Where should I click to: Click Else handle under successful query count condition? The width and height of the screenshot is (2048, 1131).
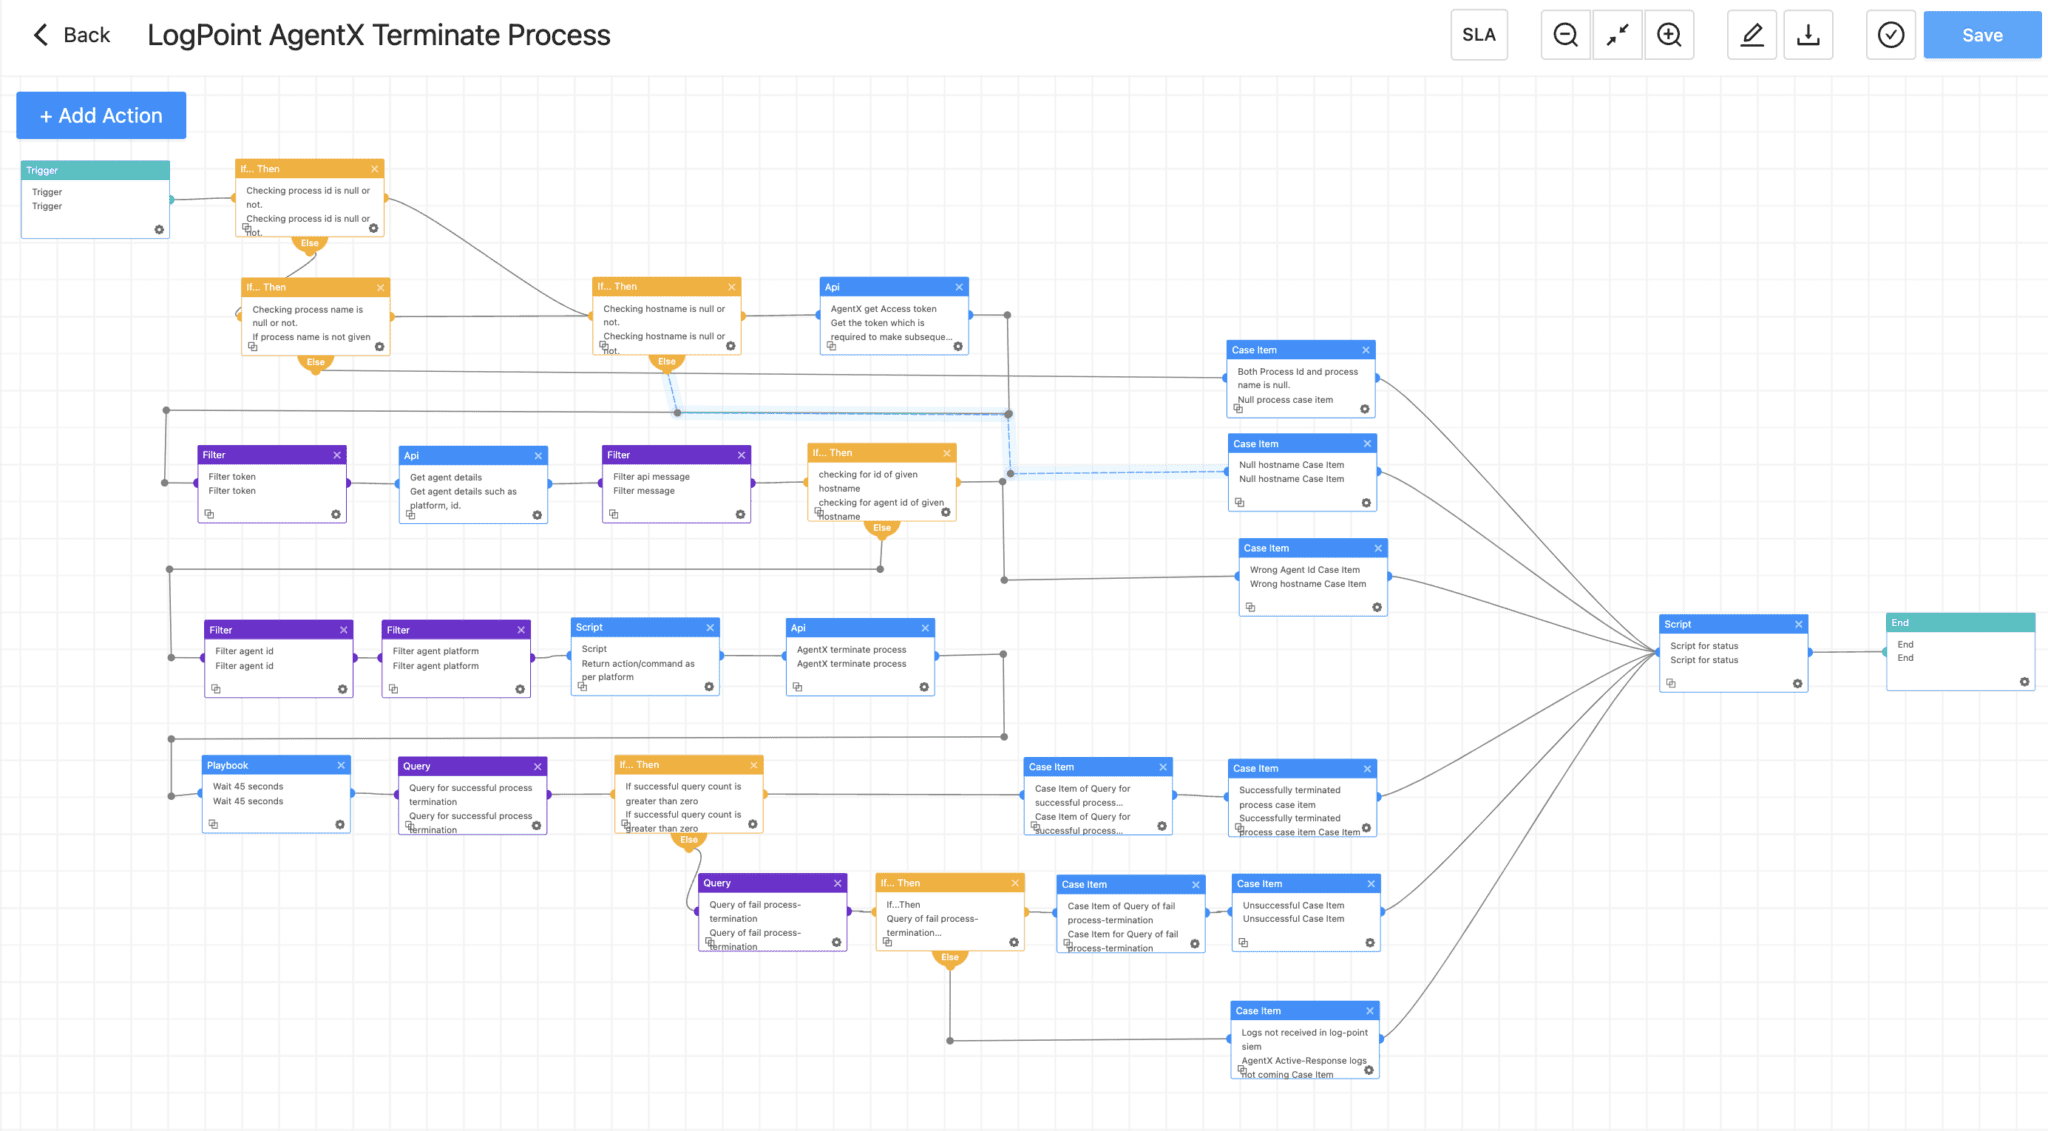(x=689, y=840)
